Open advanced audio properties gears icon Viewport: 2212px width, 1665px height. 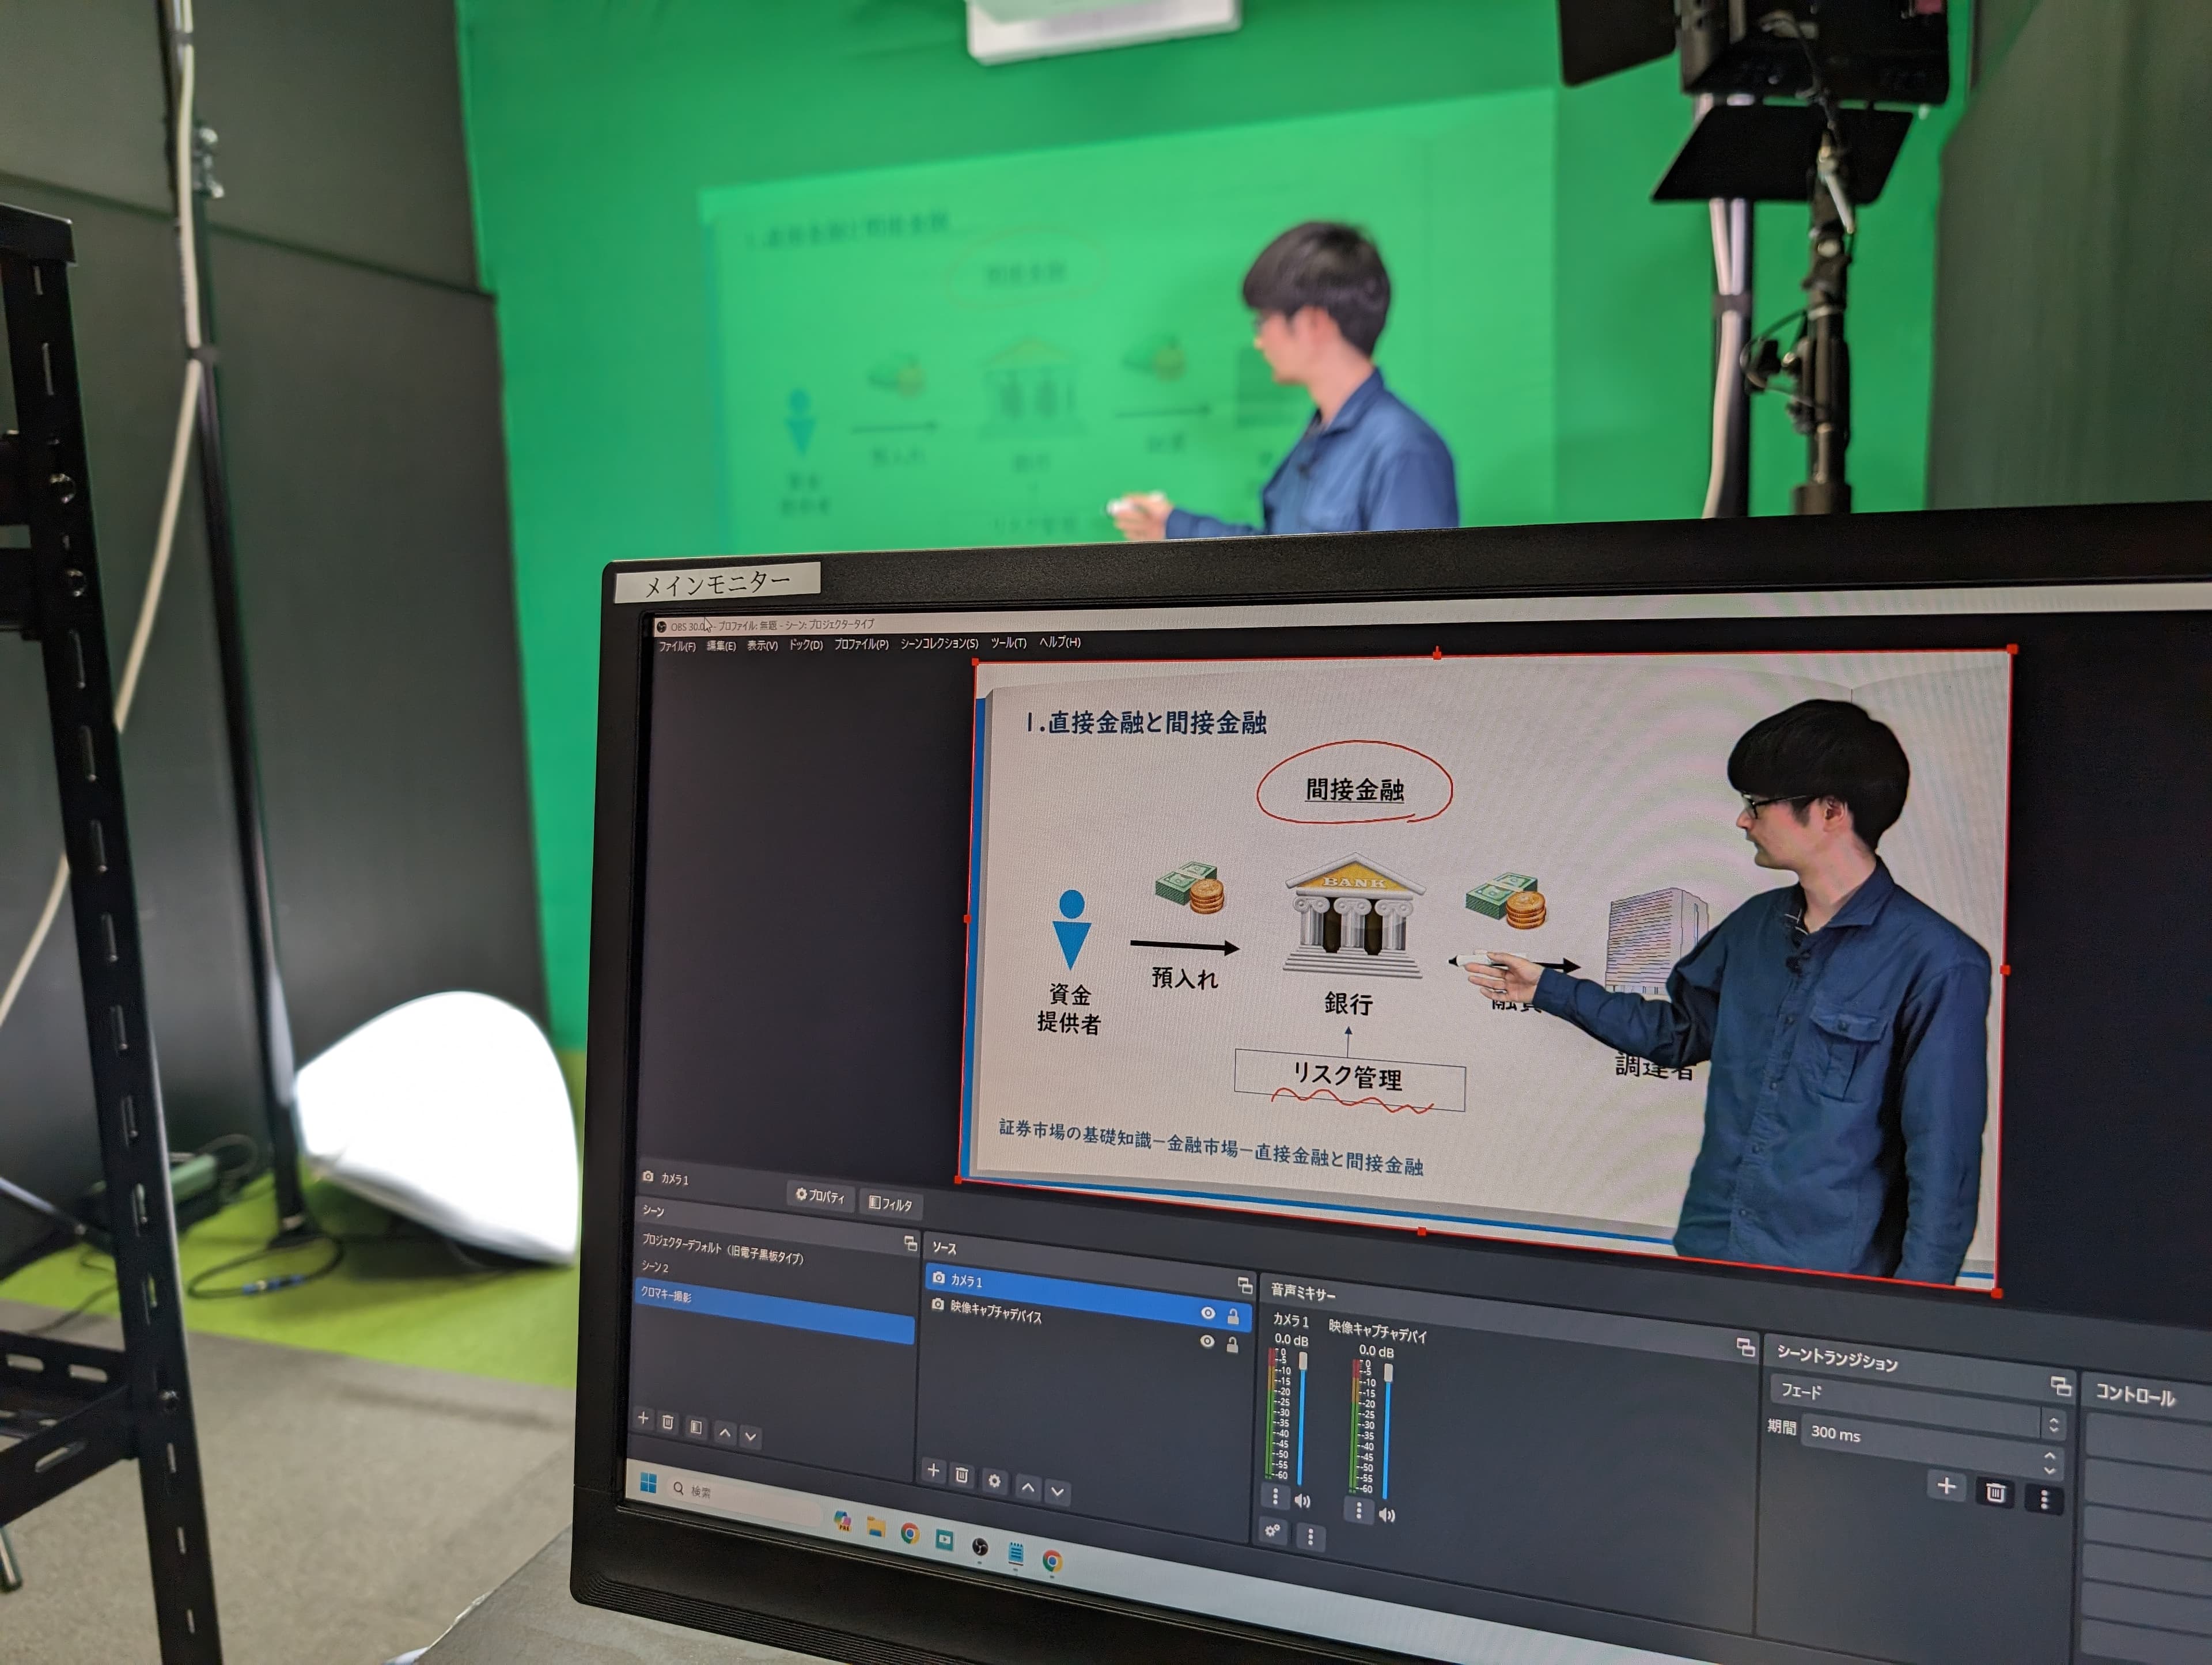point(1273,1530)
